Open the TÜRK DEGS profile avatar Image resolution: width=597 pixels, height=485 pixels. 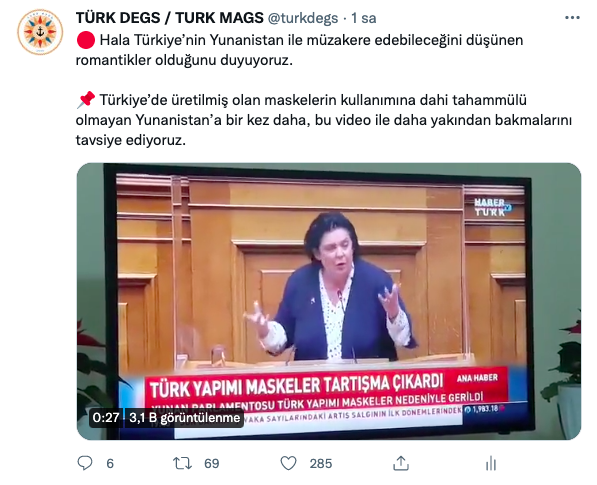40,32
